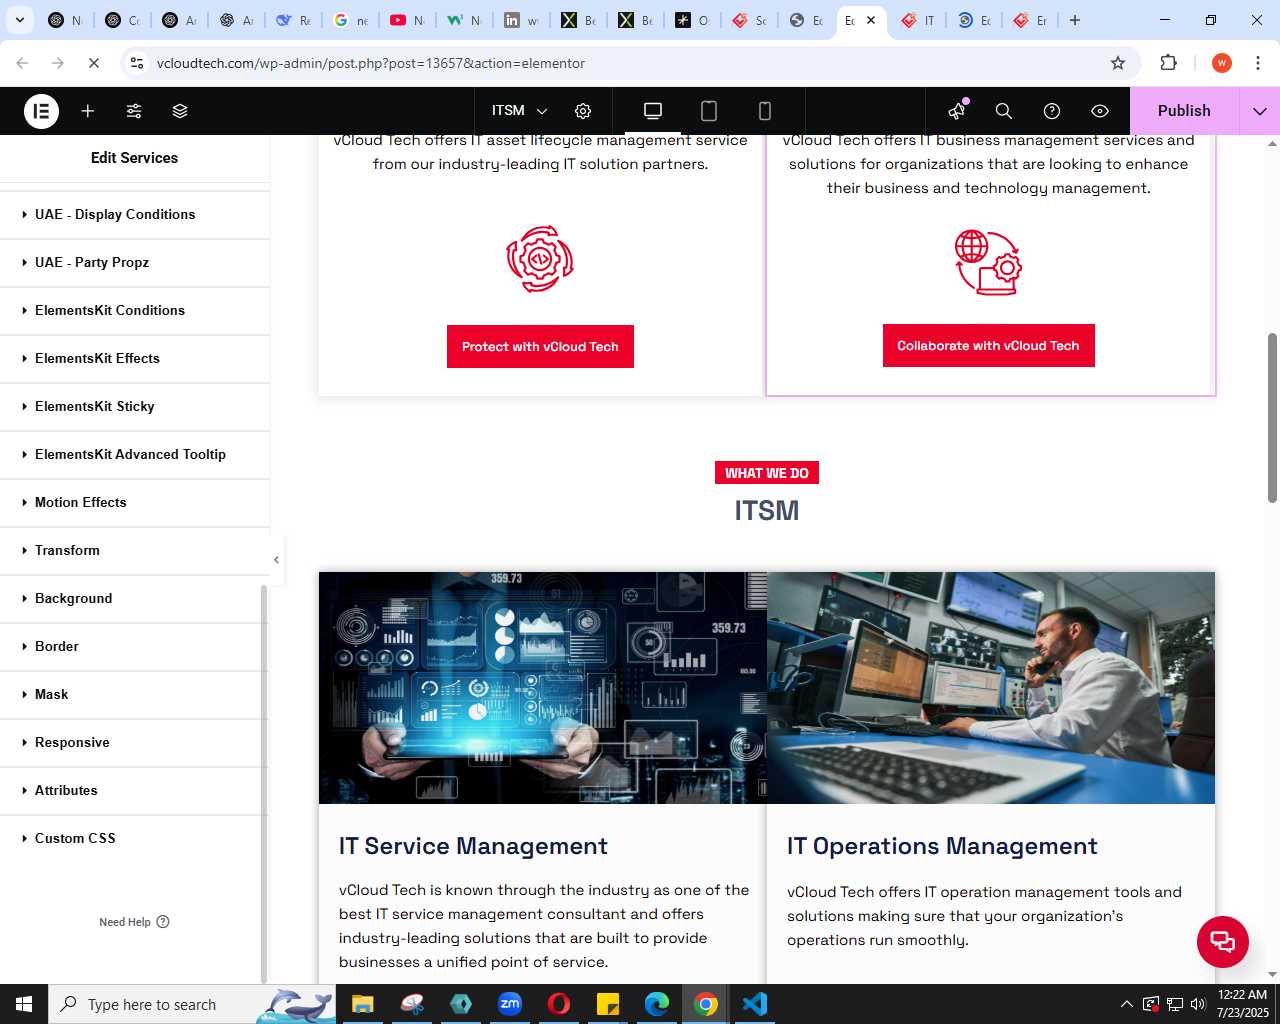Expand ElementsKit Sticky section
The height and width of the screenshot is (1024, 1280).
(134, 406)
